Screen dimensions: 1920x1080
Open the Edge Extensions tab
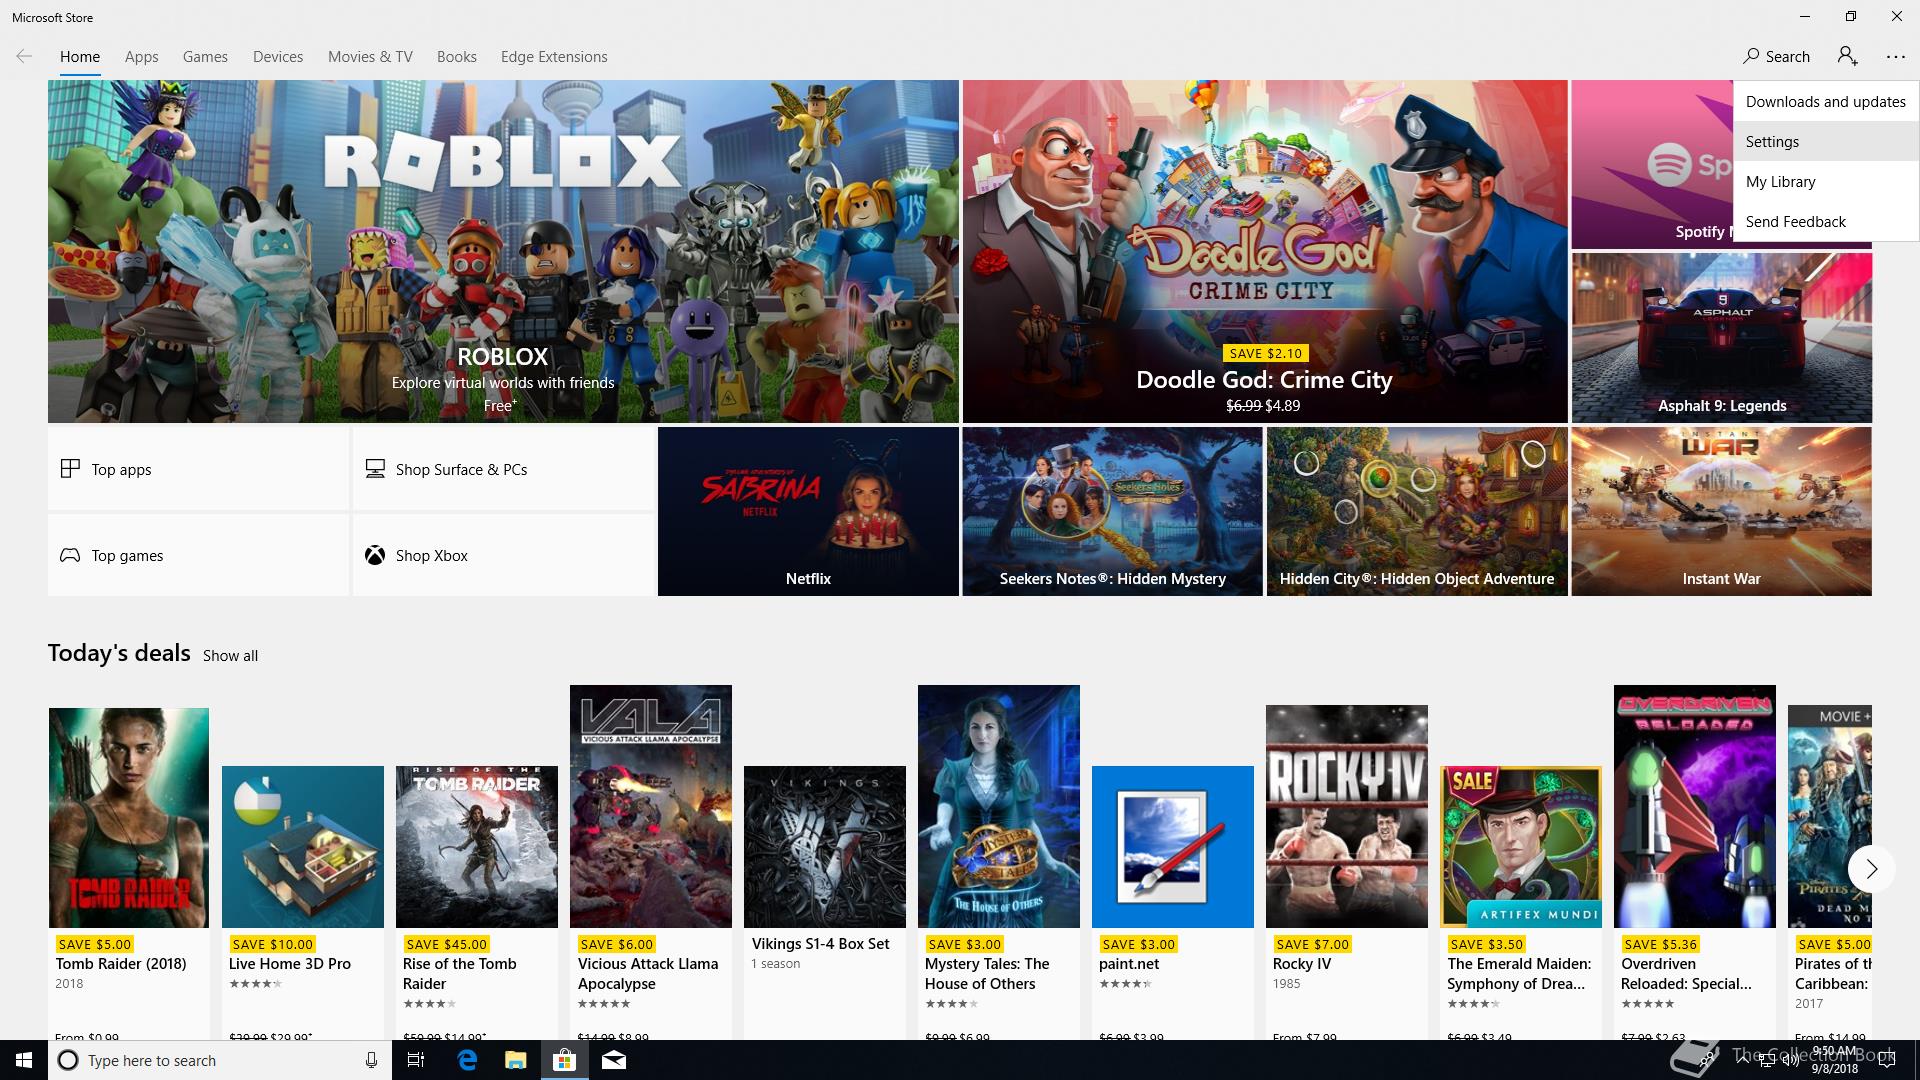coord(554,57)
